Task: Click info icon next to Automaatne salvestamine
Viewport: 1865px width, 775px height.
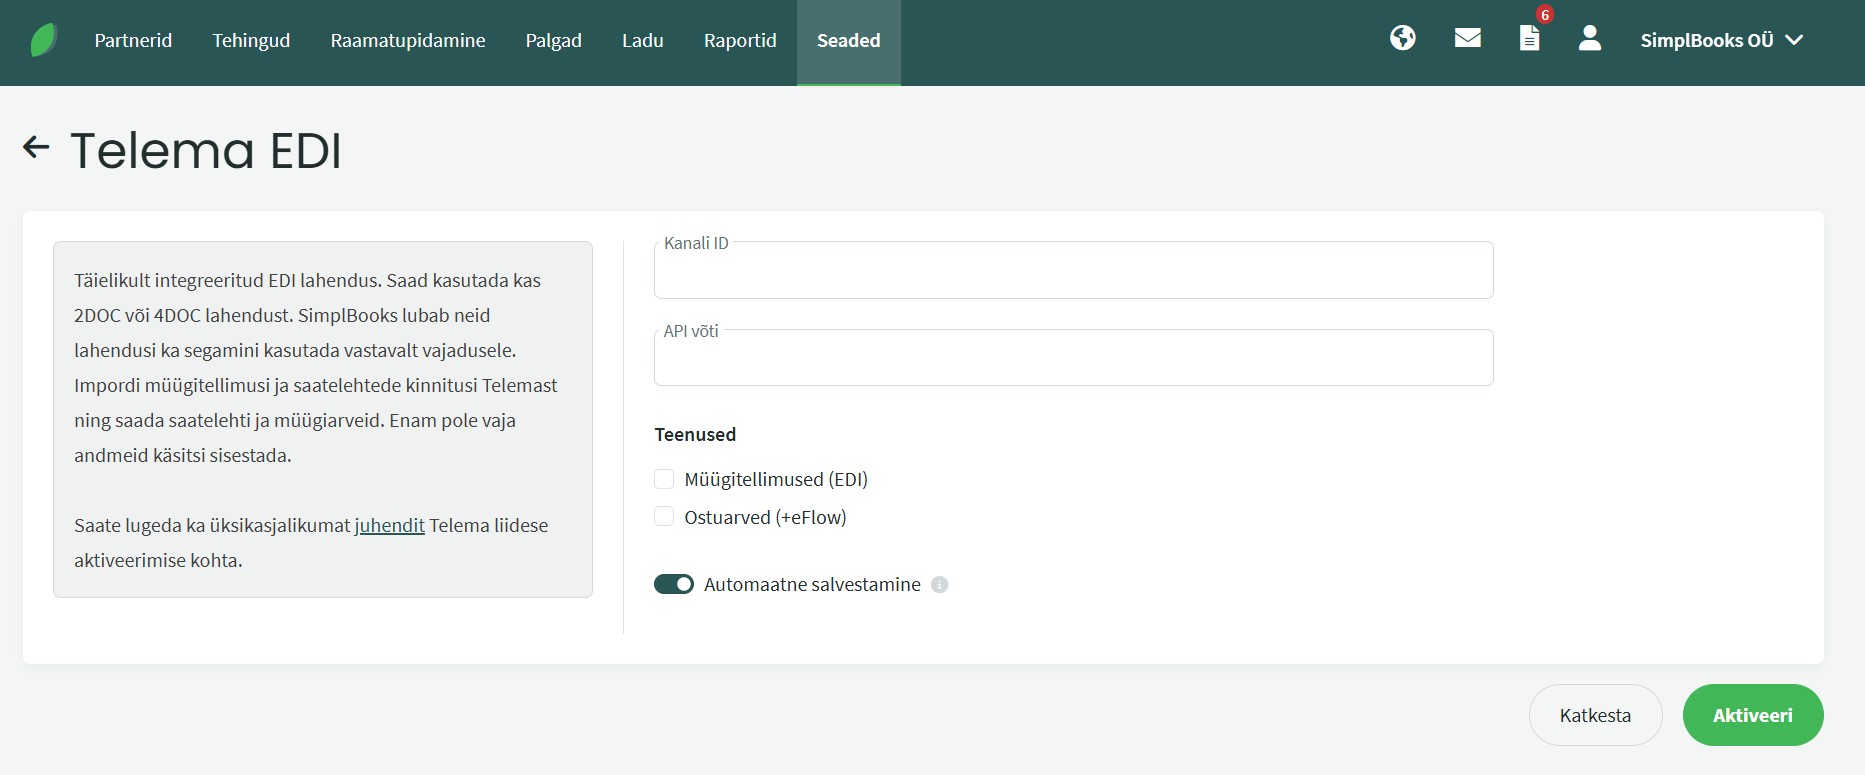Action: (x=939, y=585)
